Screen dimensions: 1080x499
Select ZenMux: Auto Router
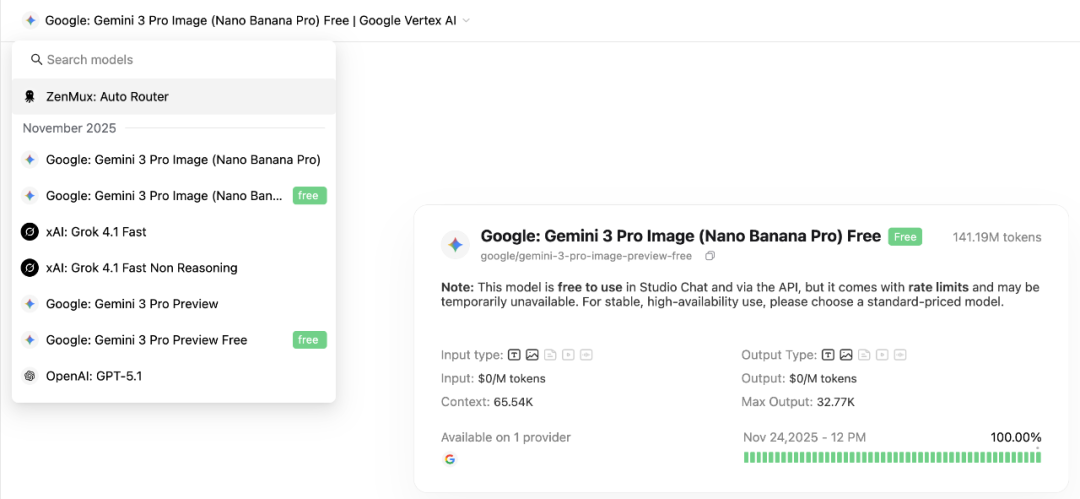[x=174, y=96]
